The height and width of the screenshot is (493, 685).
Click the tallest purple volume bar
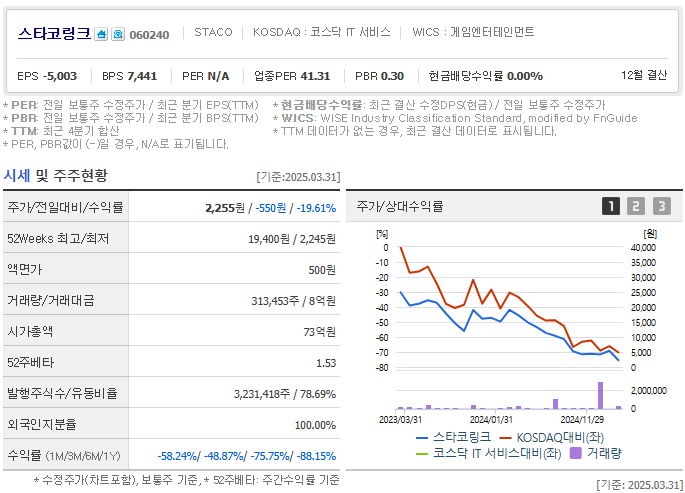click(x=601, y=395)
